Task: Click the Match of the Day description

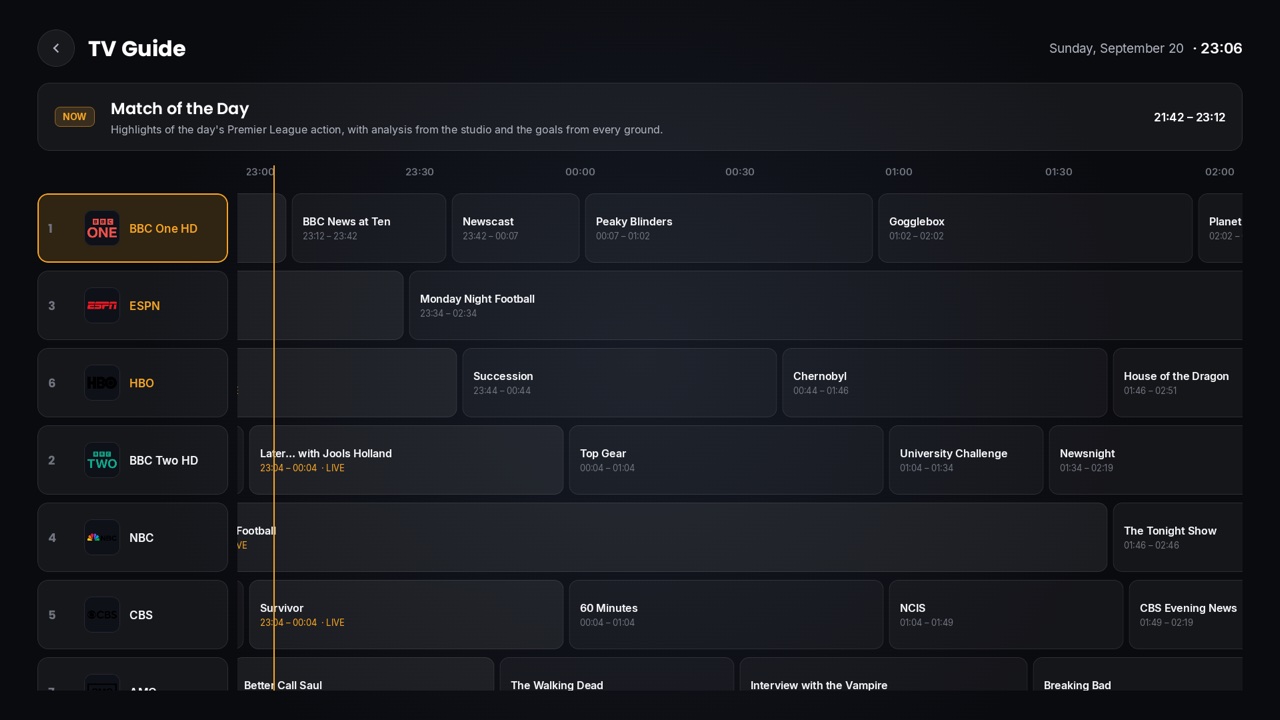Action: tap(387, 129)
